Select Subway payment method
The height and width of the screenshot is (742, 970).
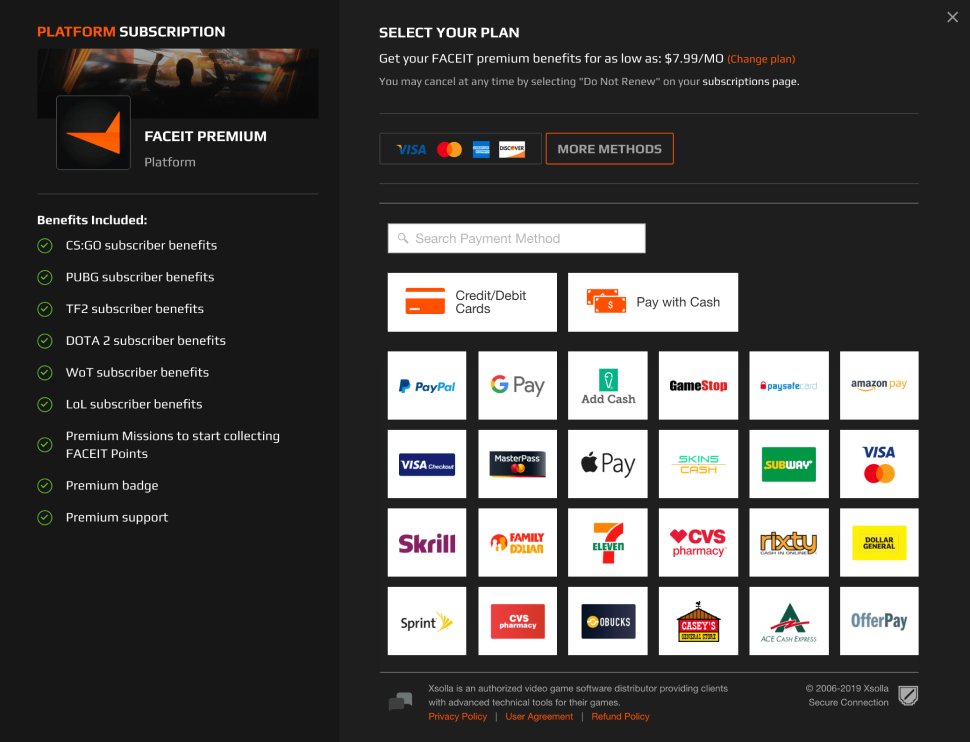pos(788,463)
